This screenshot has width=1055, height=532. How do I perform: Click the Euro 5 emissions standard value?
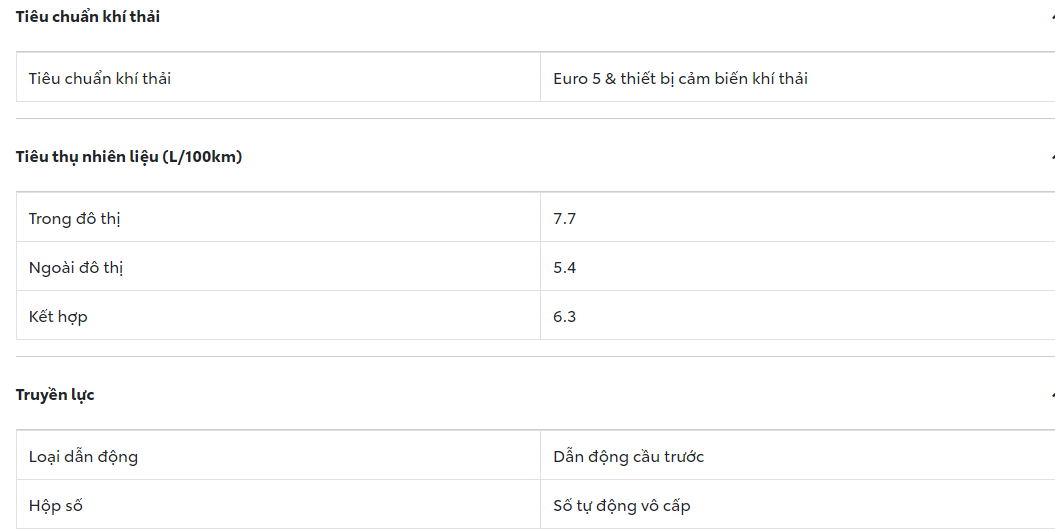pos(680,78)
